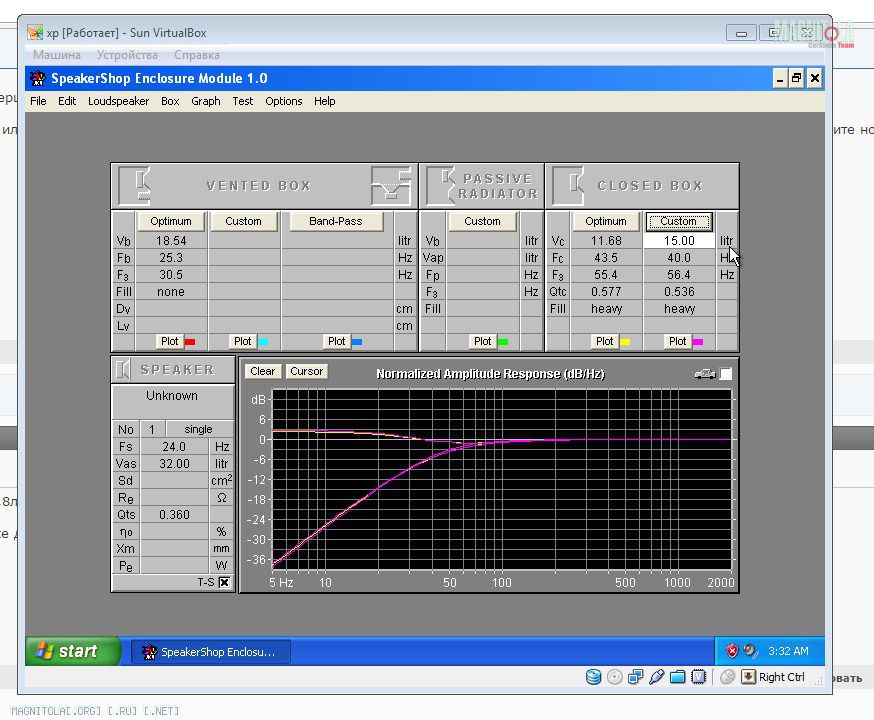Click the band-pass enclosure diagram icon
874x720 pixels.
pyautogui.click(x=391, y=185)
